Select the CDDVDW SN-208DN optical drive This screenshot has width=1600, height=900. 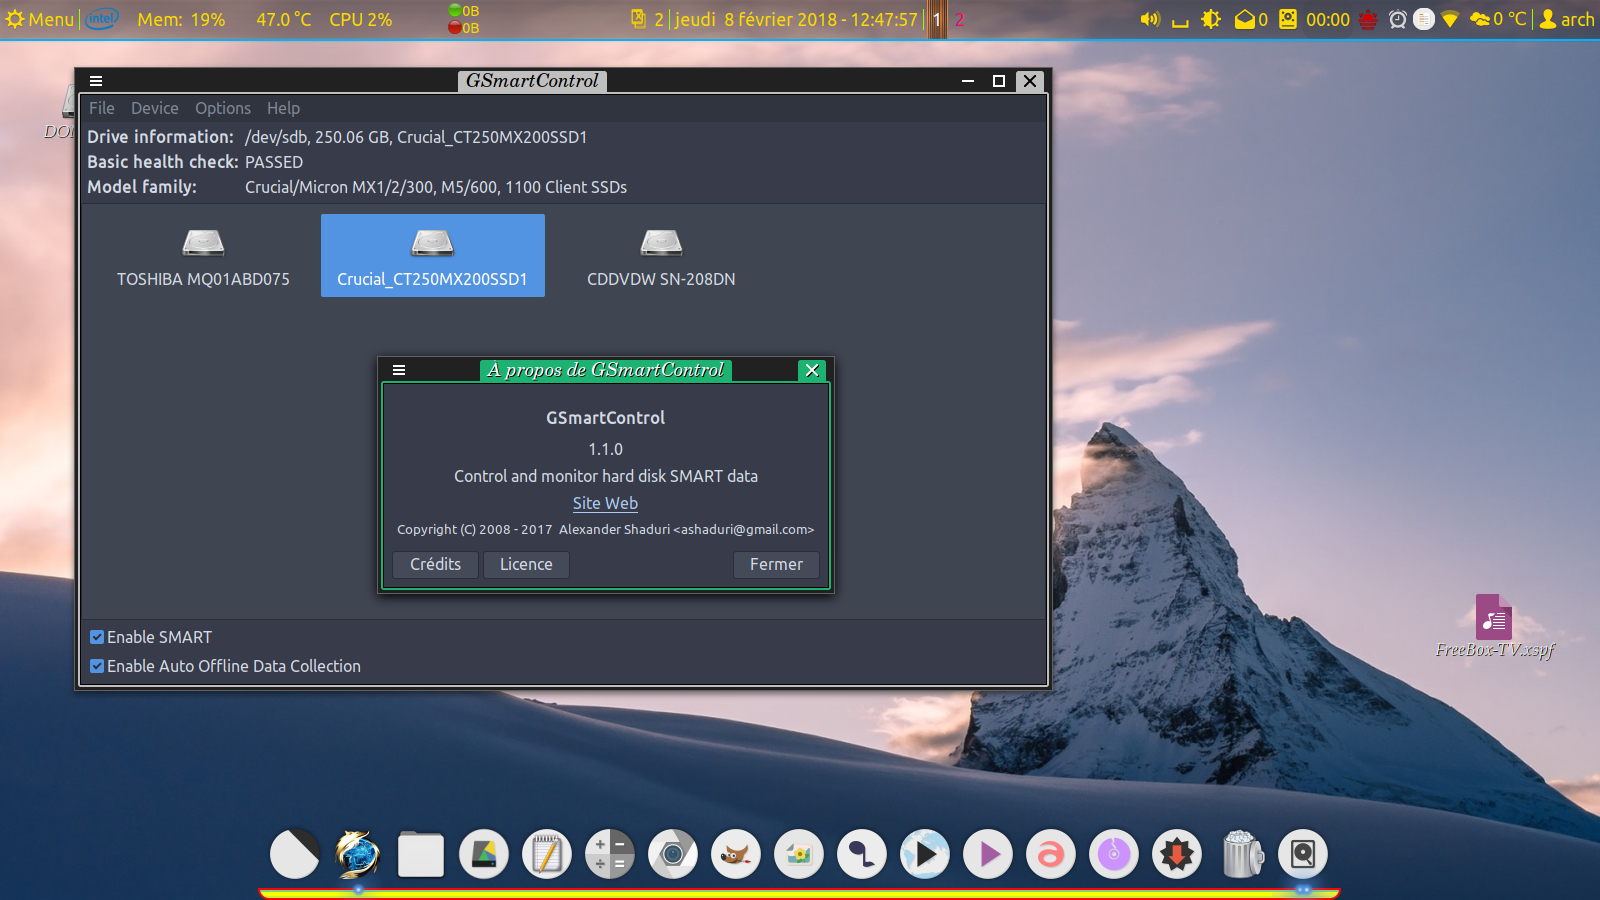[x=661, y=256]
